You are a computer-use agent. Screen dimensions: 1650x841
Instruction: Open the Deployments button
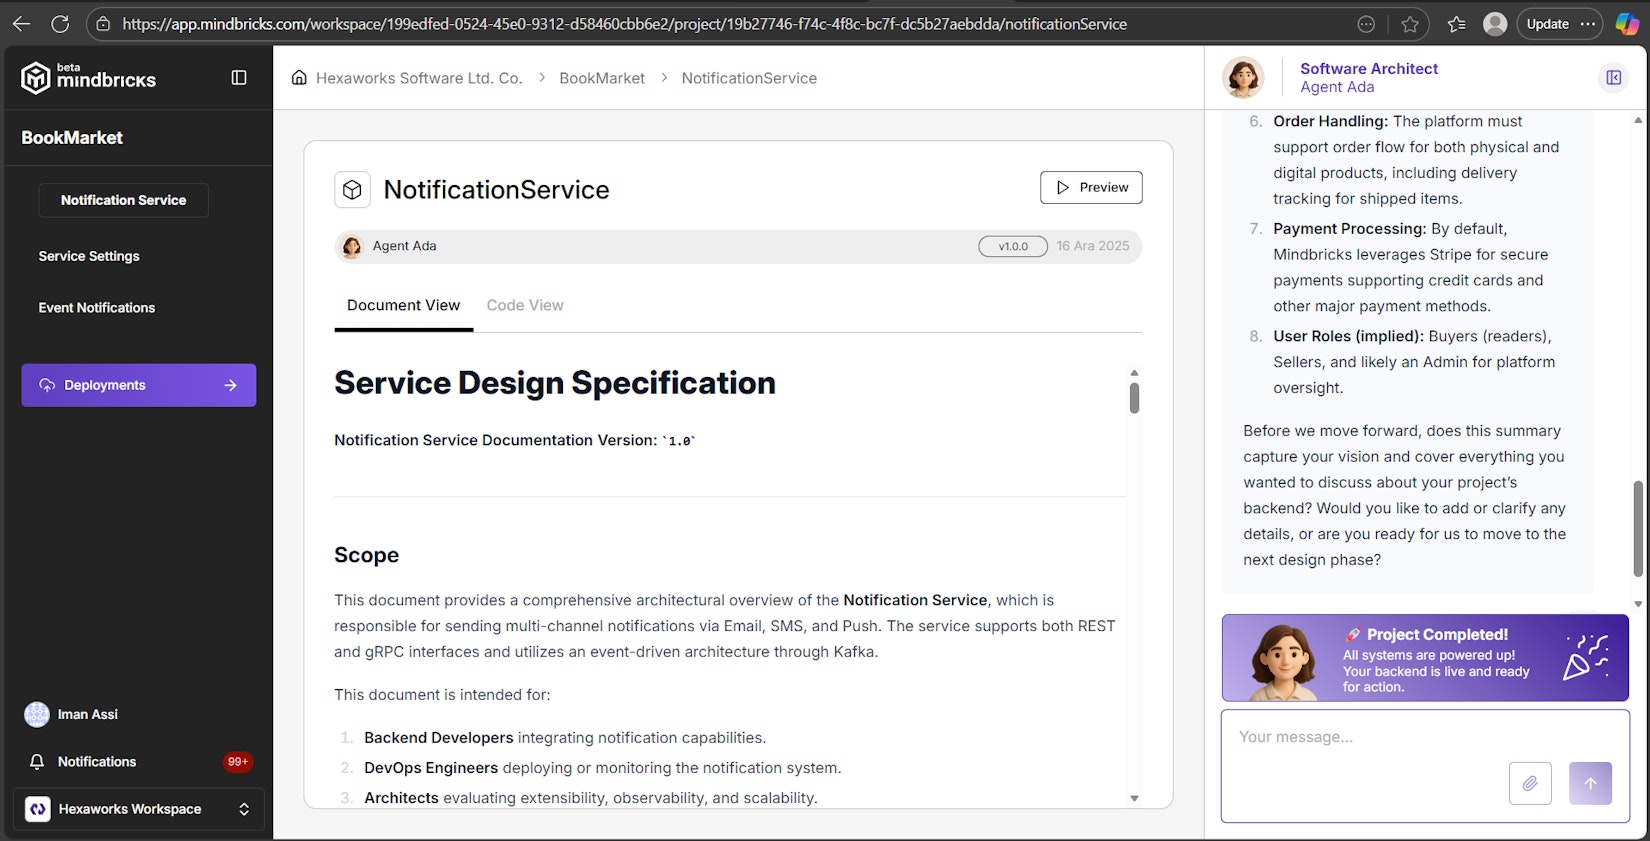click(138, 385)
